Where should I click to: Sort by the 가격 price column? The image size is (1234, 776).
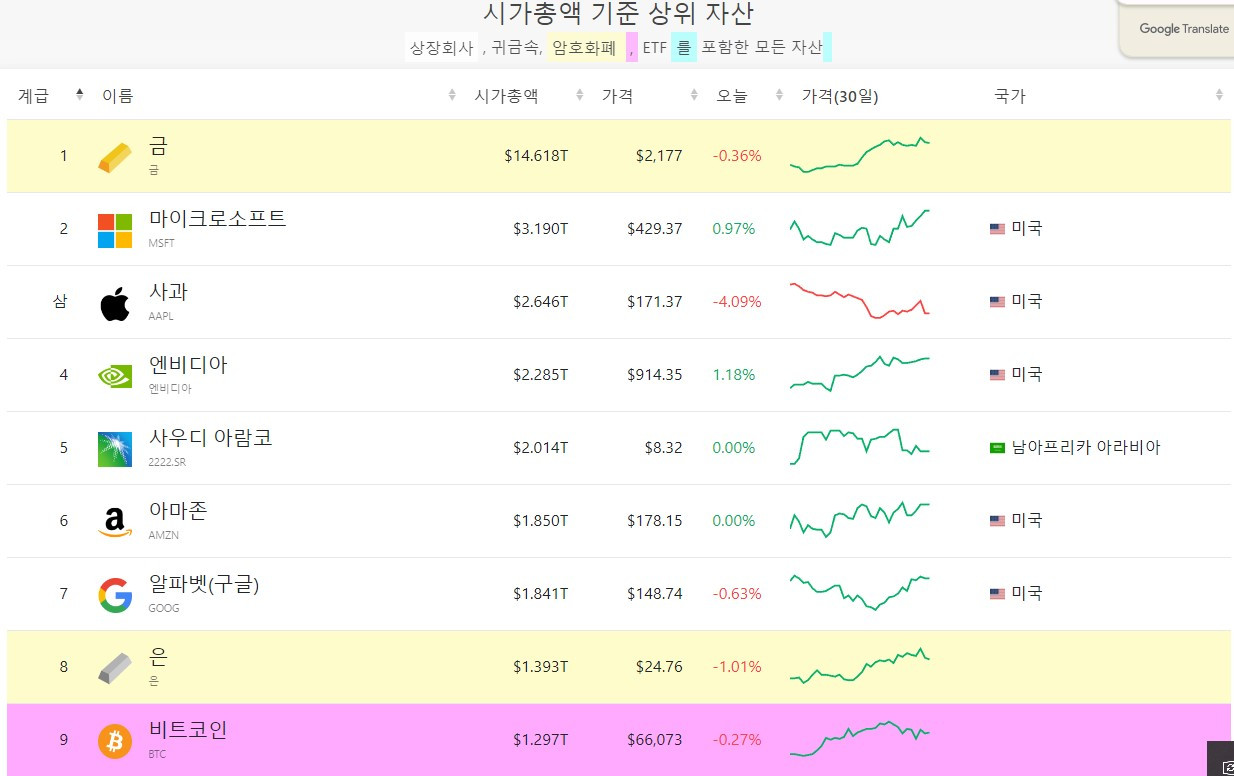[x=647, y=96]
